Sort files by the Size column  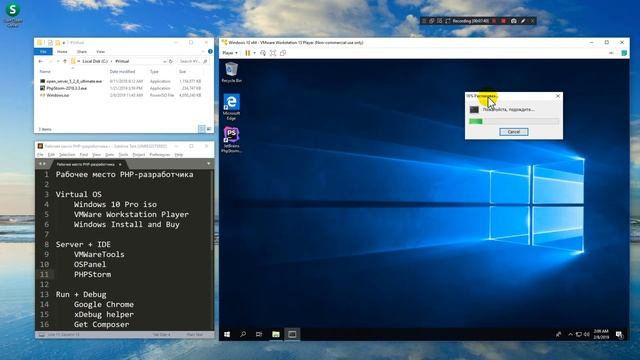tap(182, 71)
